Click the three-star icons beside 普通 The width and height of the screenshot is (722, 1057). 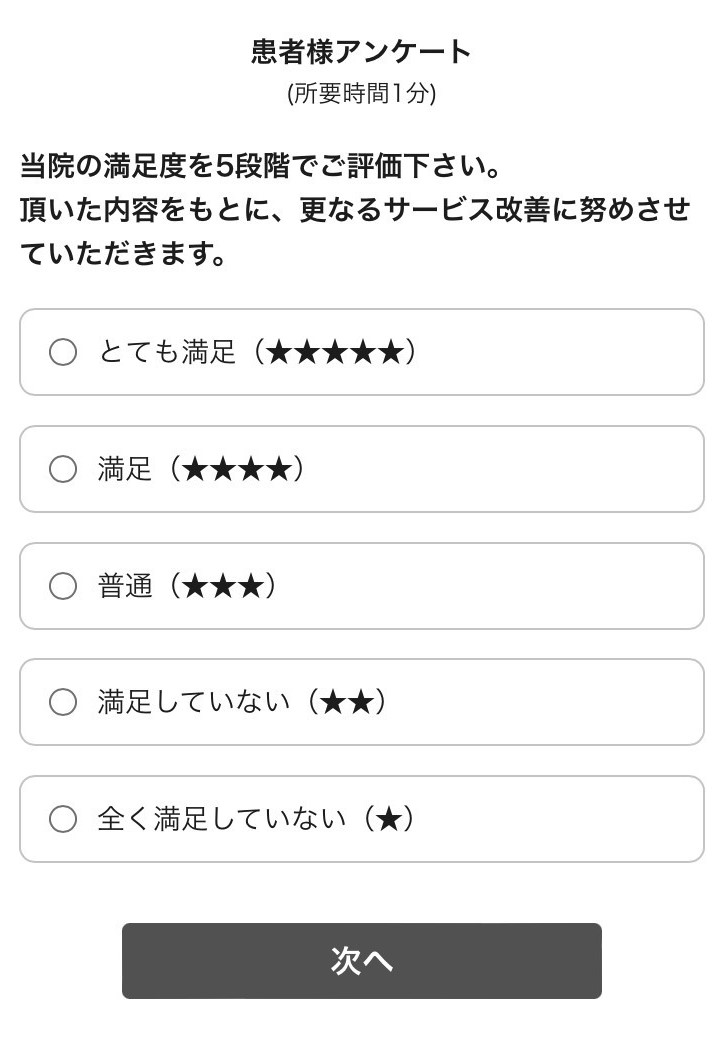pos(224,586)
